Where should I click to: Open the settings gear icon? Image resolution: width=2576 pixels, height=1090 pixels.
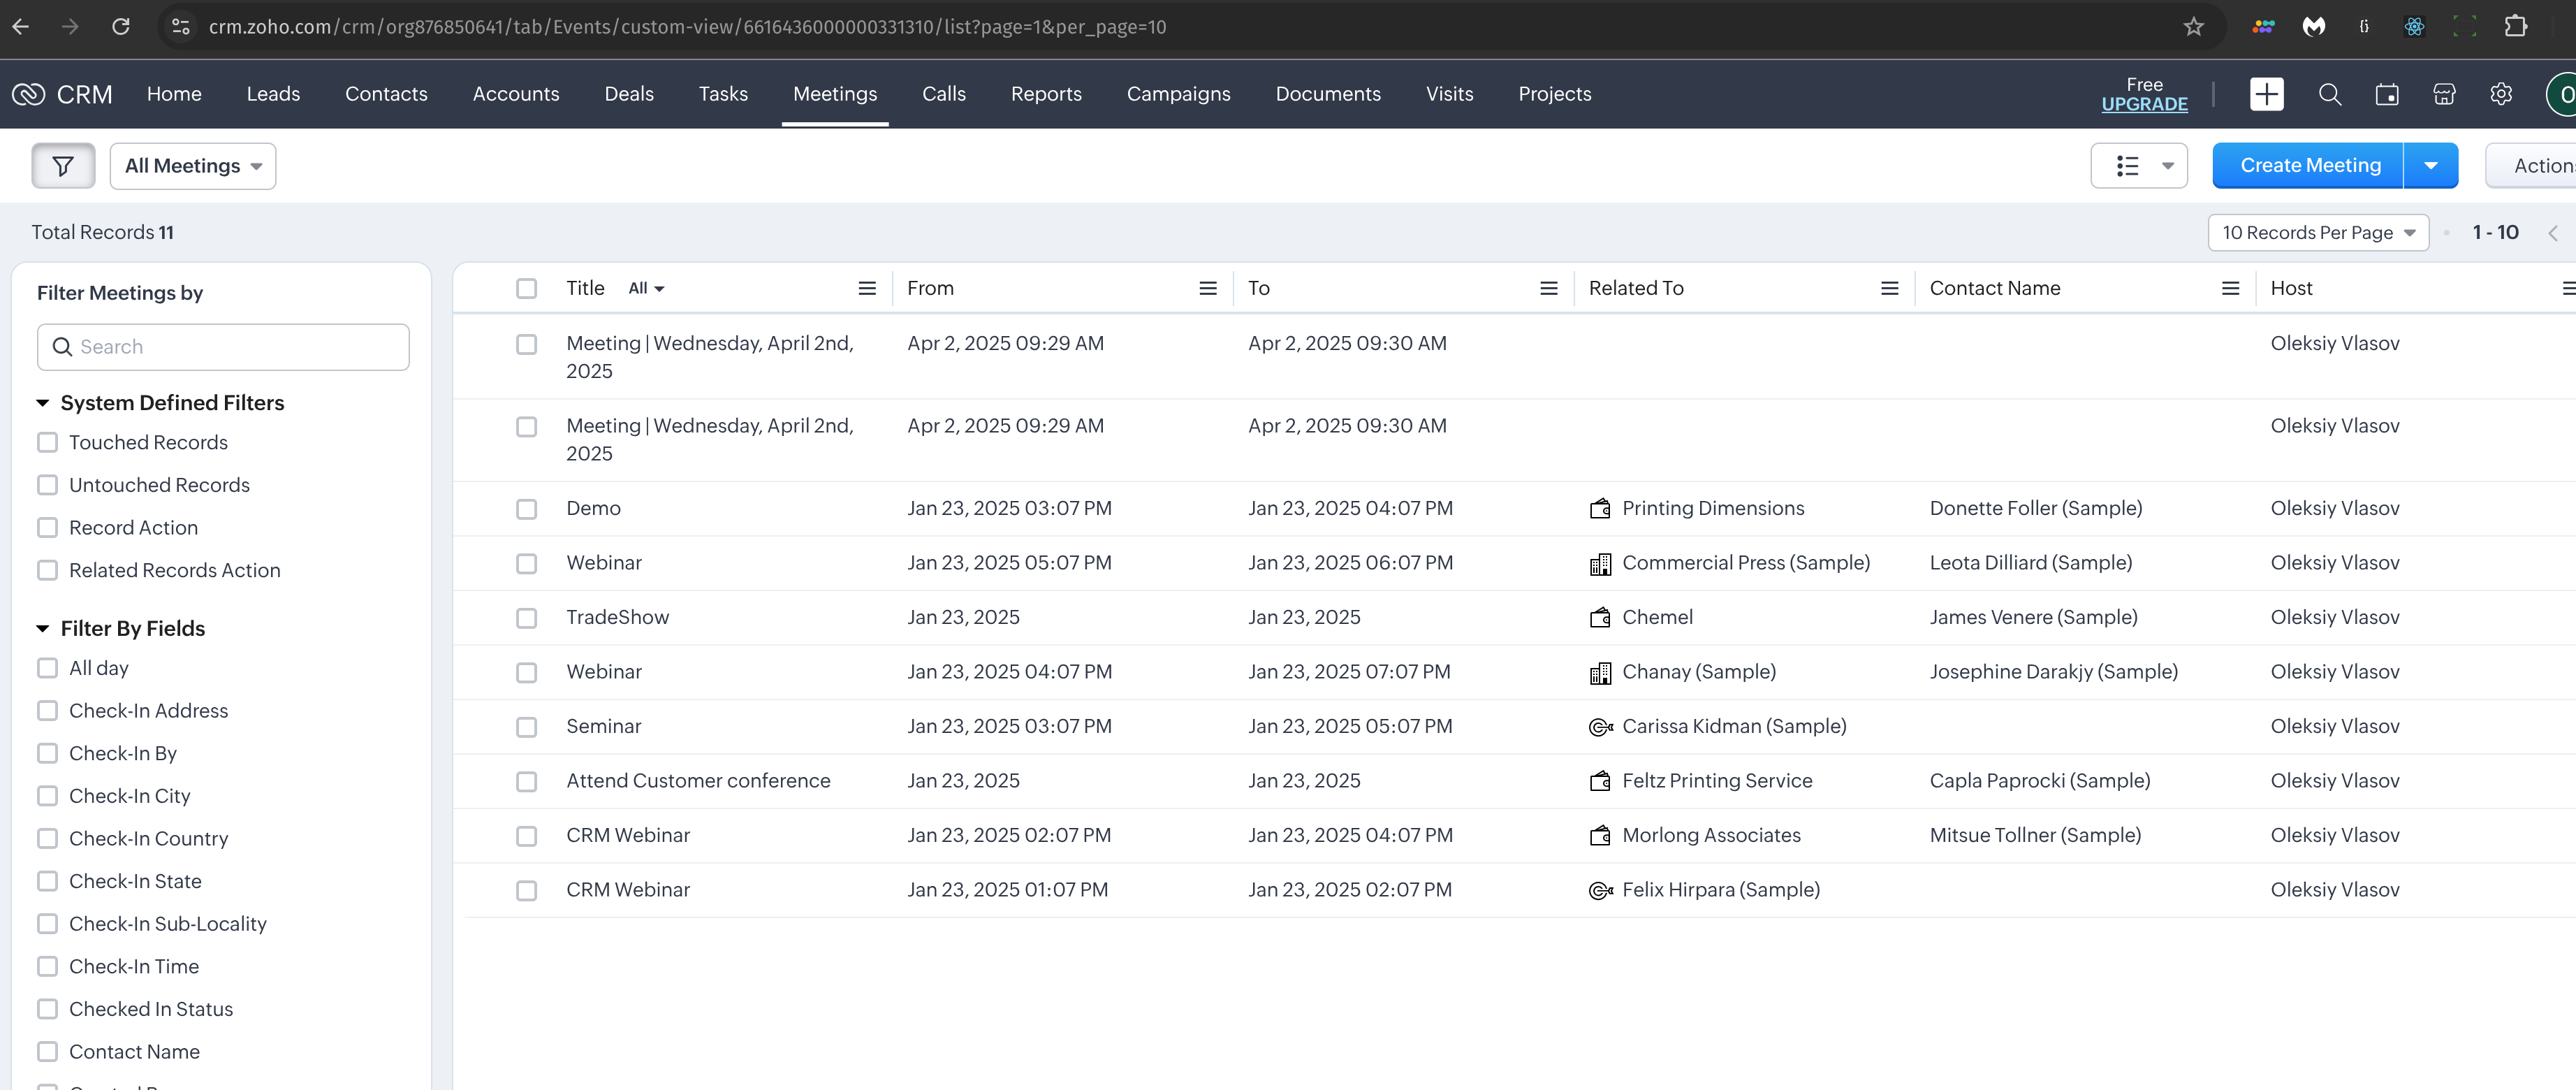(x=2500, y=94)
